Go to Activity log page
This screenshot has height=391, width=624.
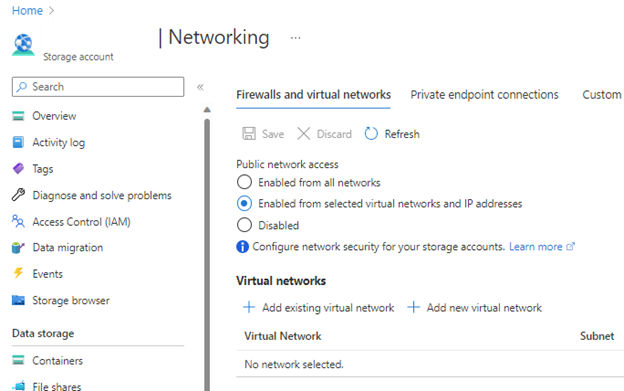[58, 142]
